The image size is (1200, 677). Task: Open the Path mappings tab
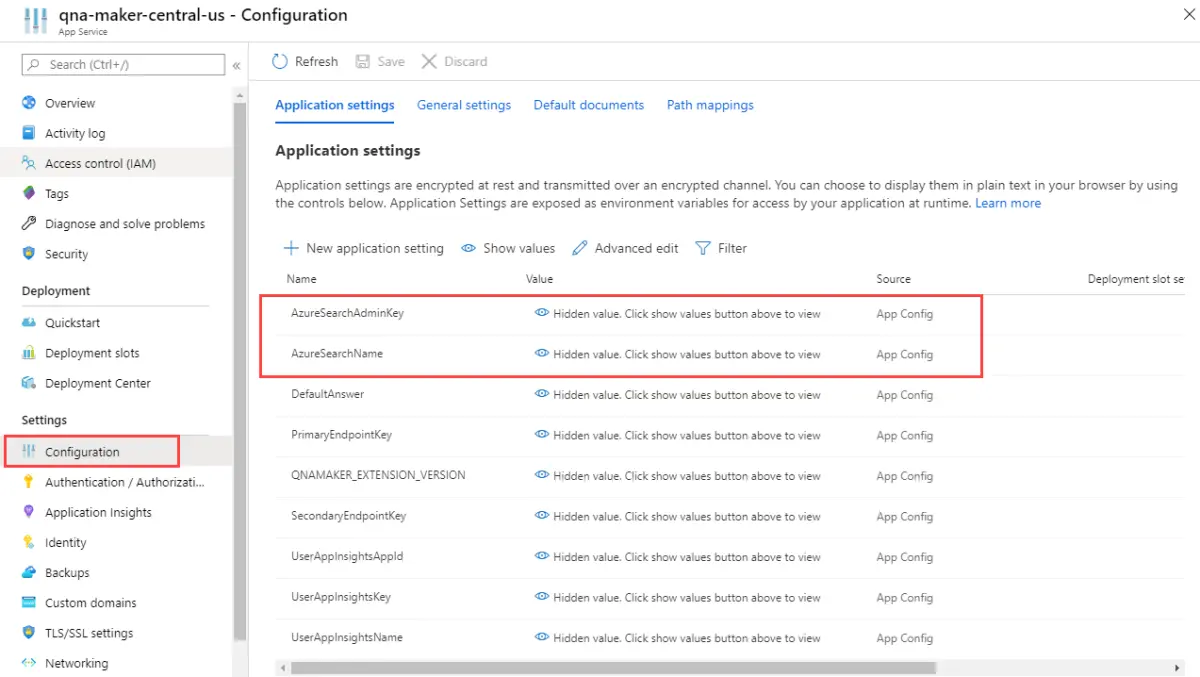pyautogui.click(x=710, y=105)
